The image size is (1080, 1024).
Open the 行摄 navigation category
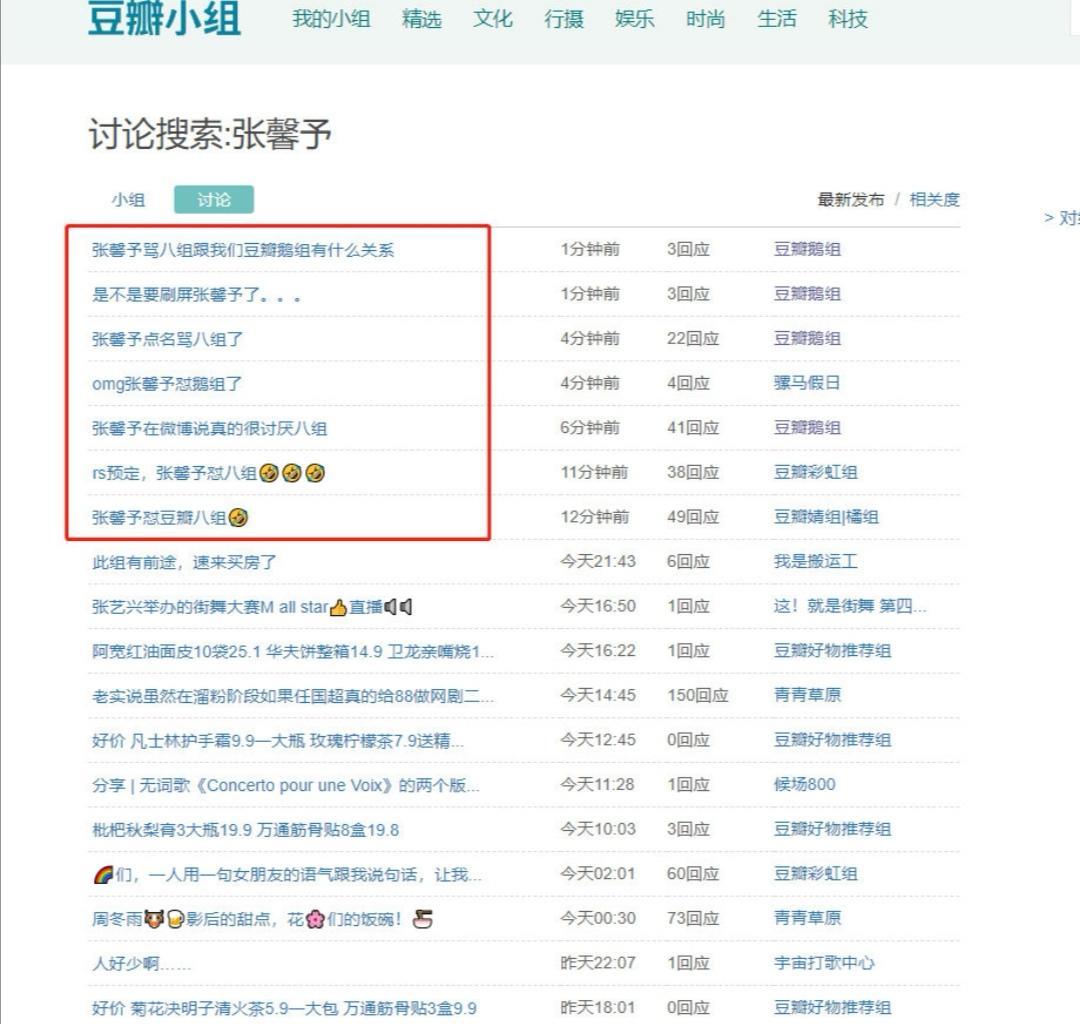point(563,19)
